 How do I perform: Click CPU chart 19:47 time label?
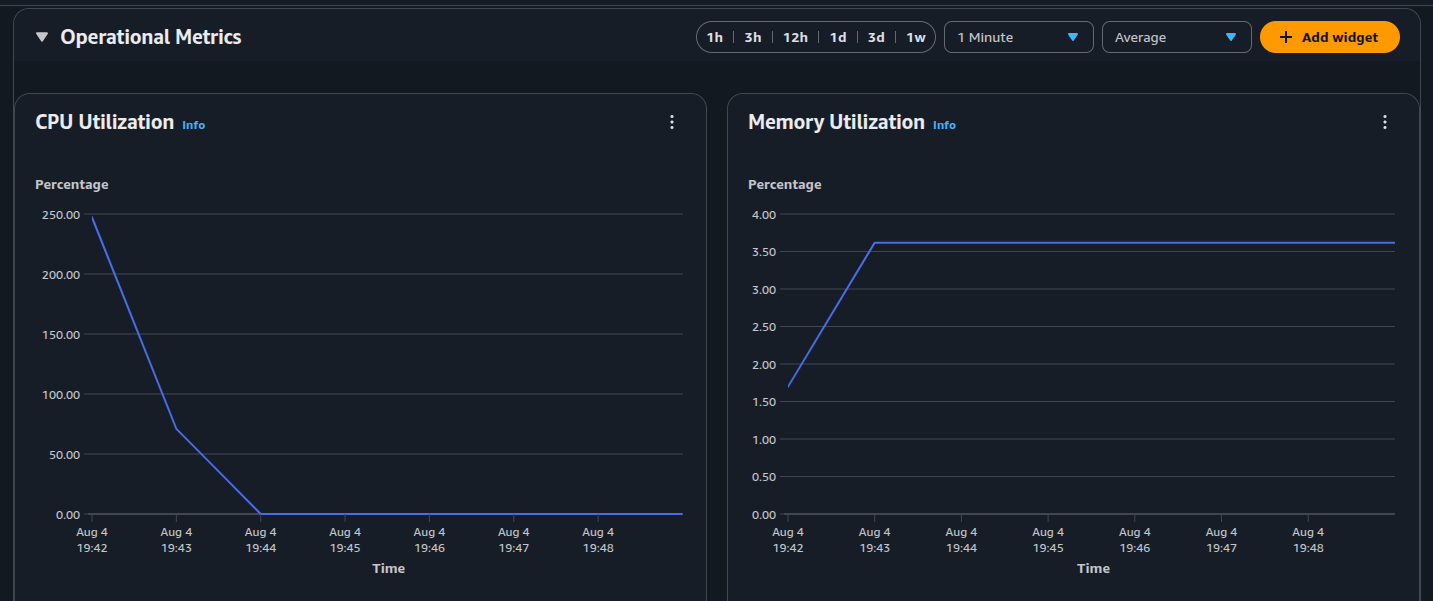pos(514,540)
